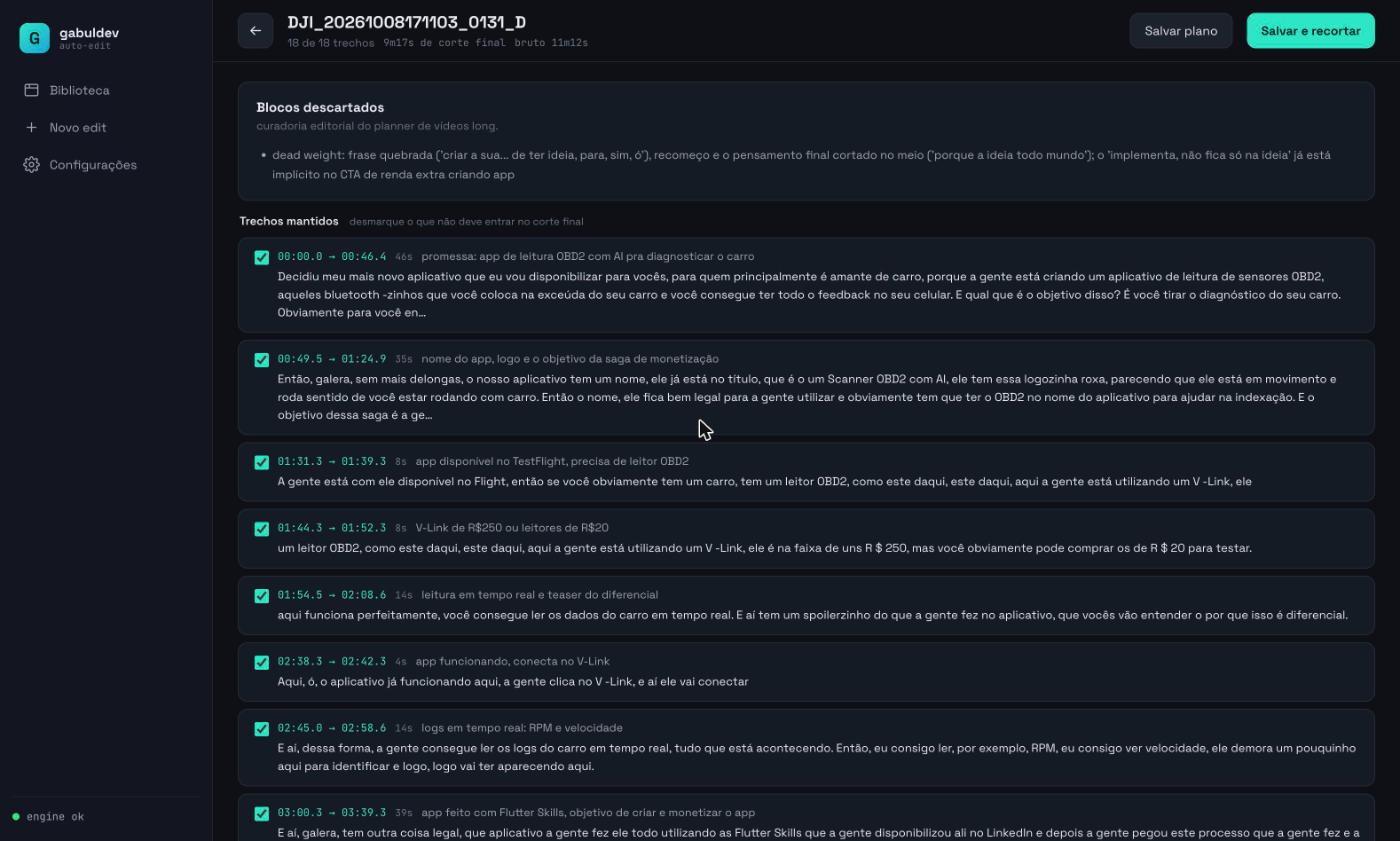Click label 'V-Link de R$250 ou leitores de R$20'
Screen dimensions: 1400x841
click(x=512, y=528)
